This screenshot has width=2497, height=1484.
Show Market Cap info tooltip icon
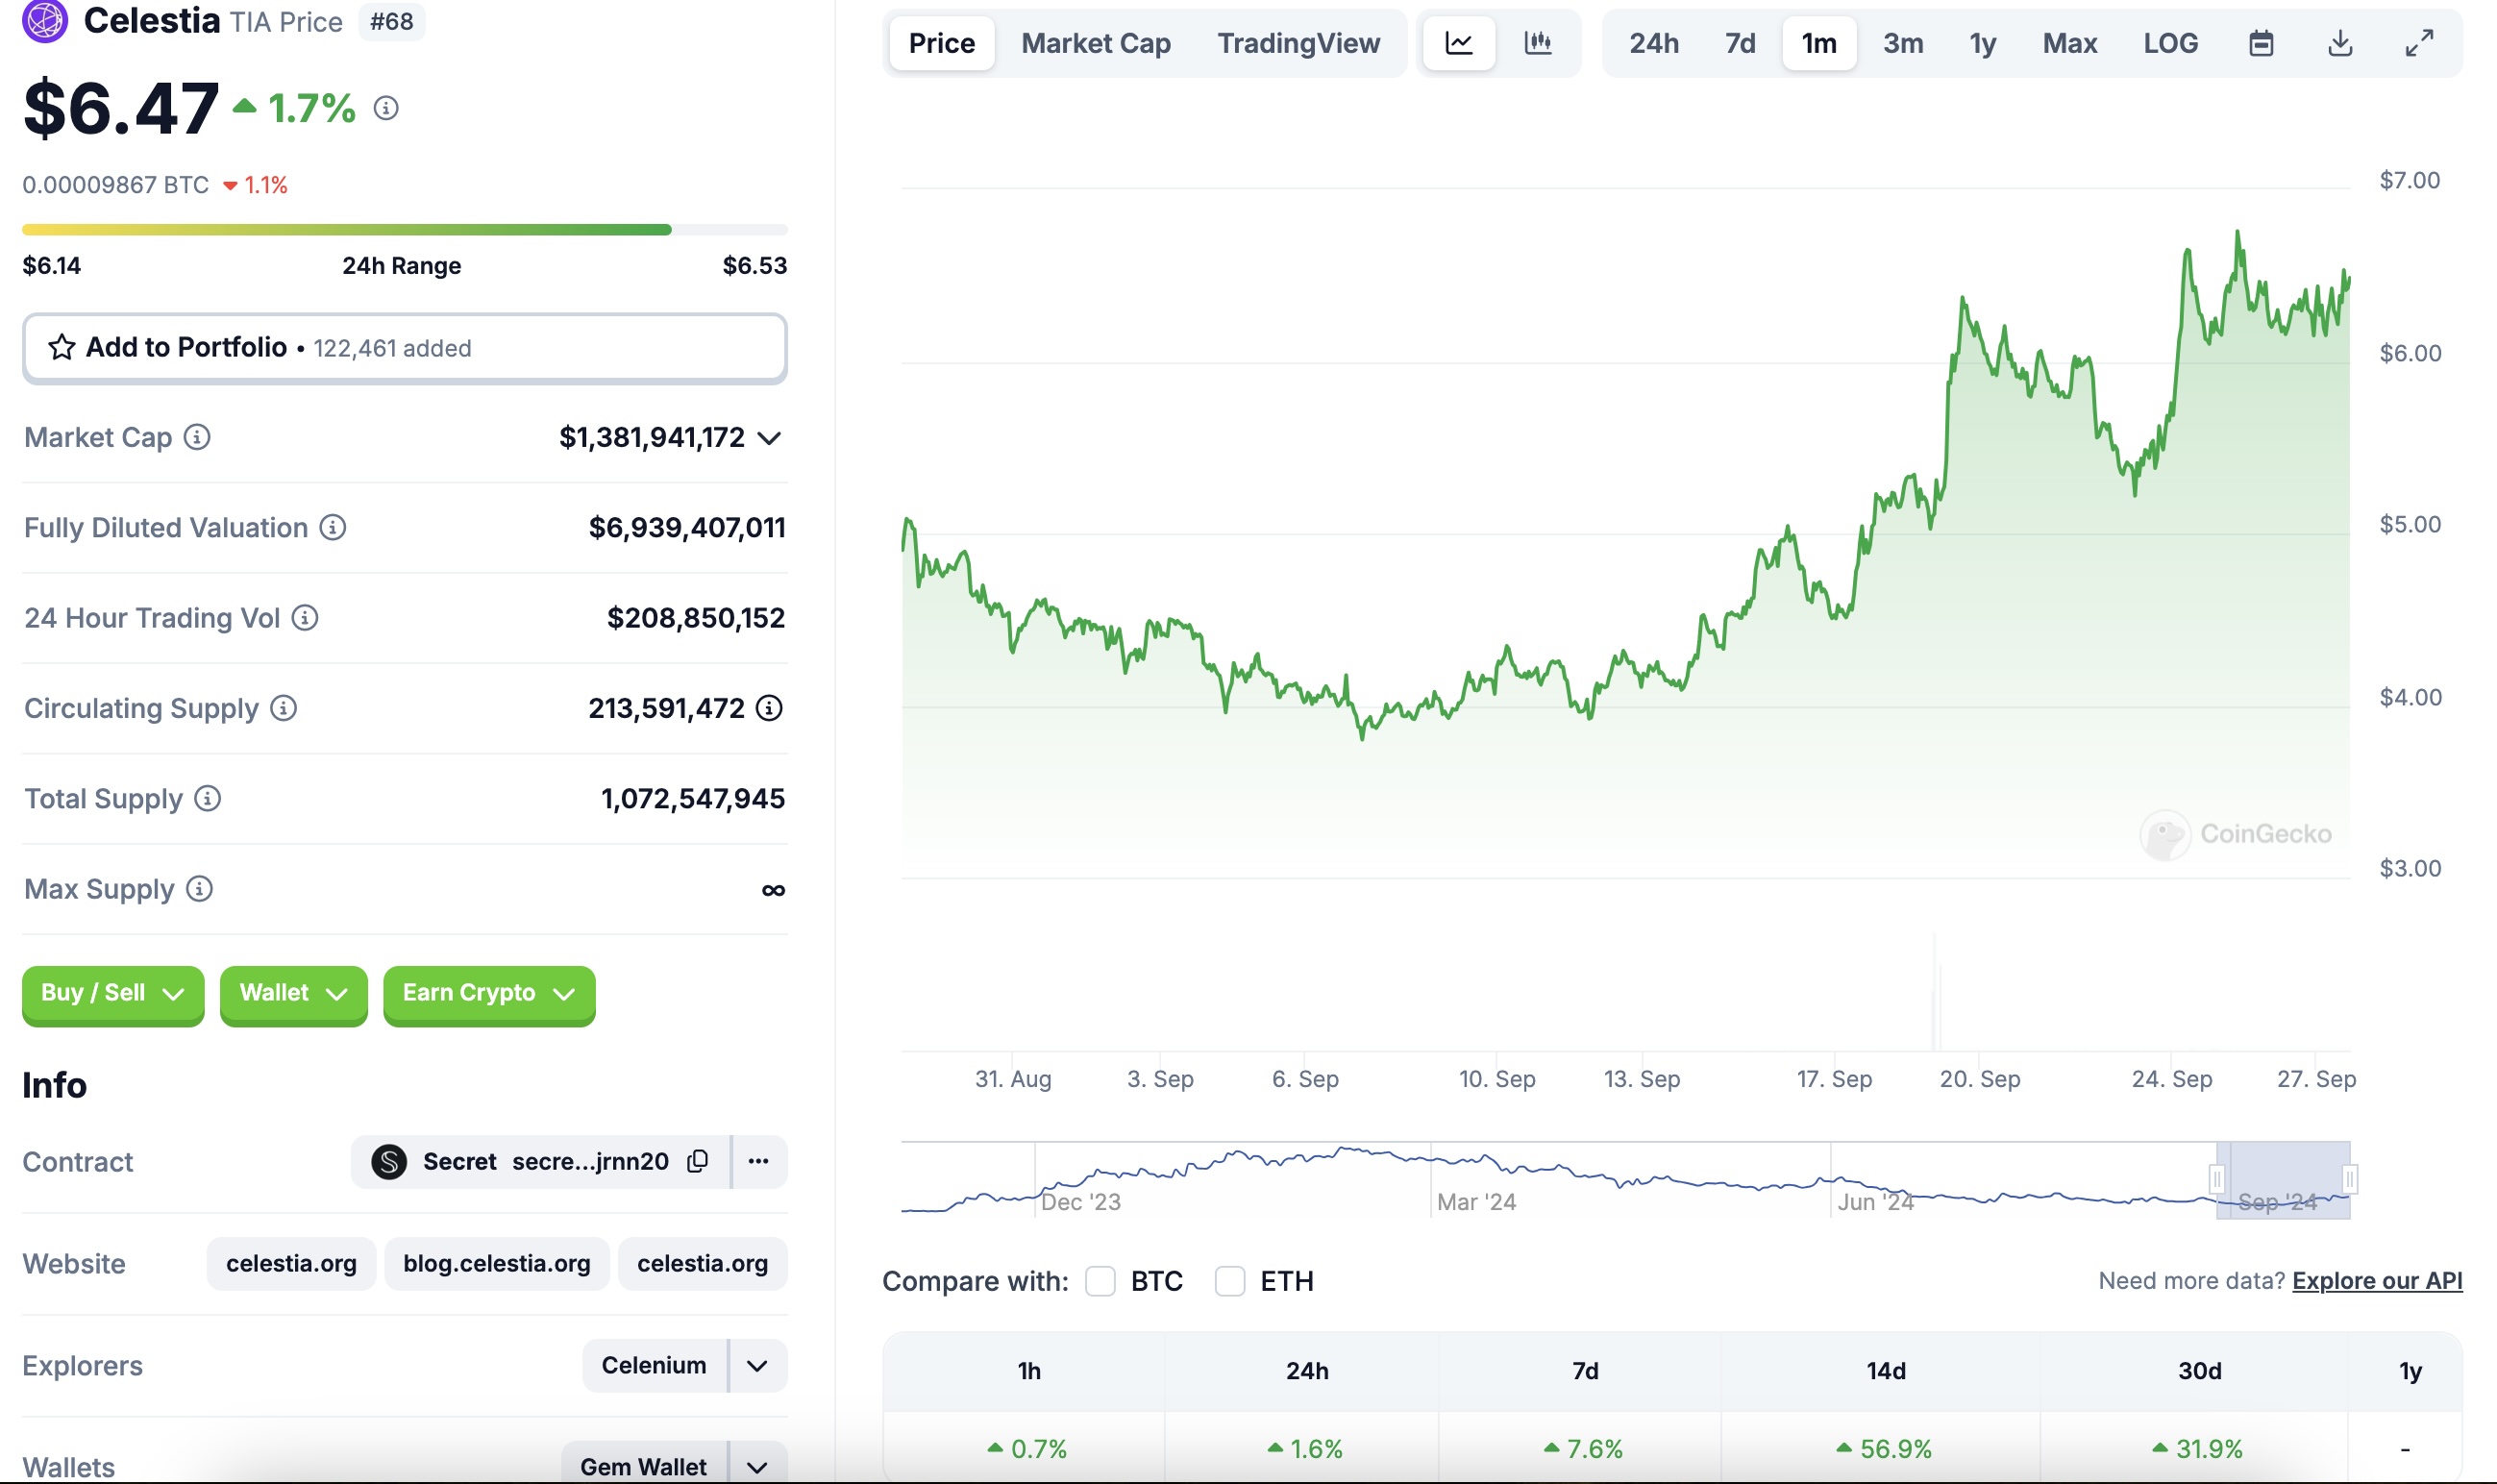(197, 437)
